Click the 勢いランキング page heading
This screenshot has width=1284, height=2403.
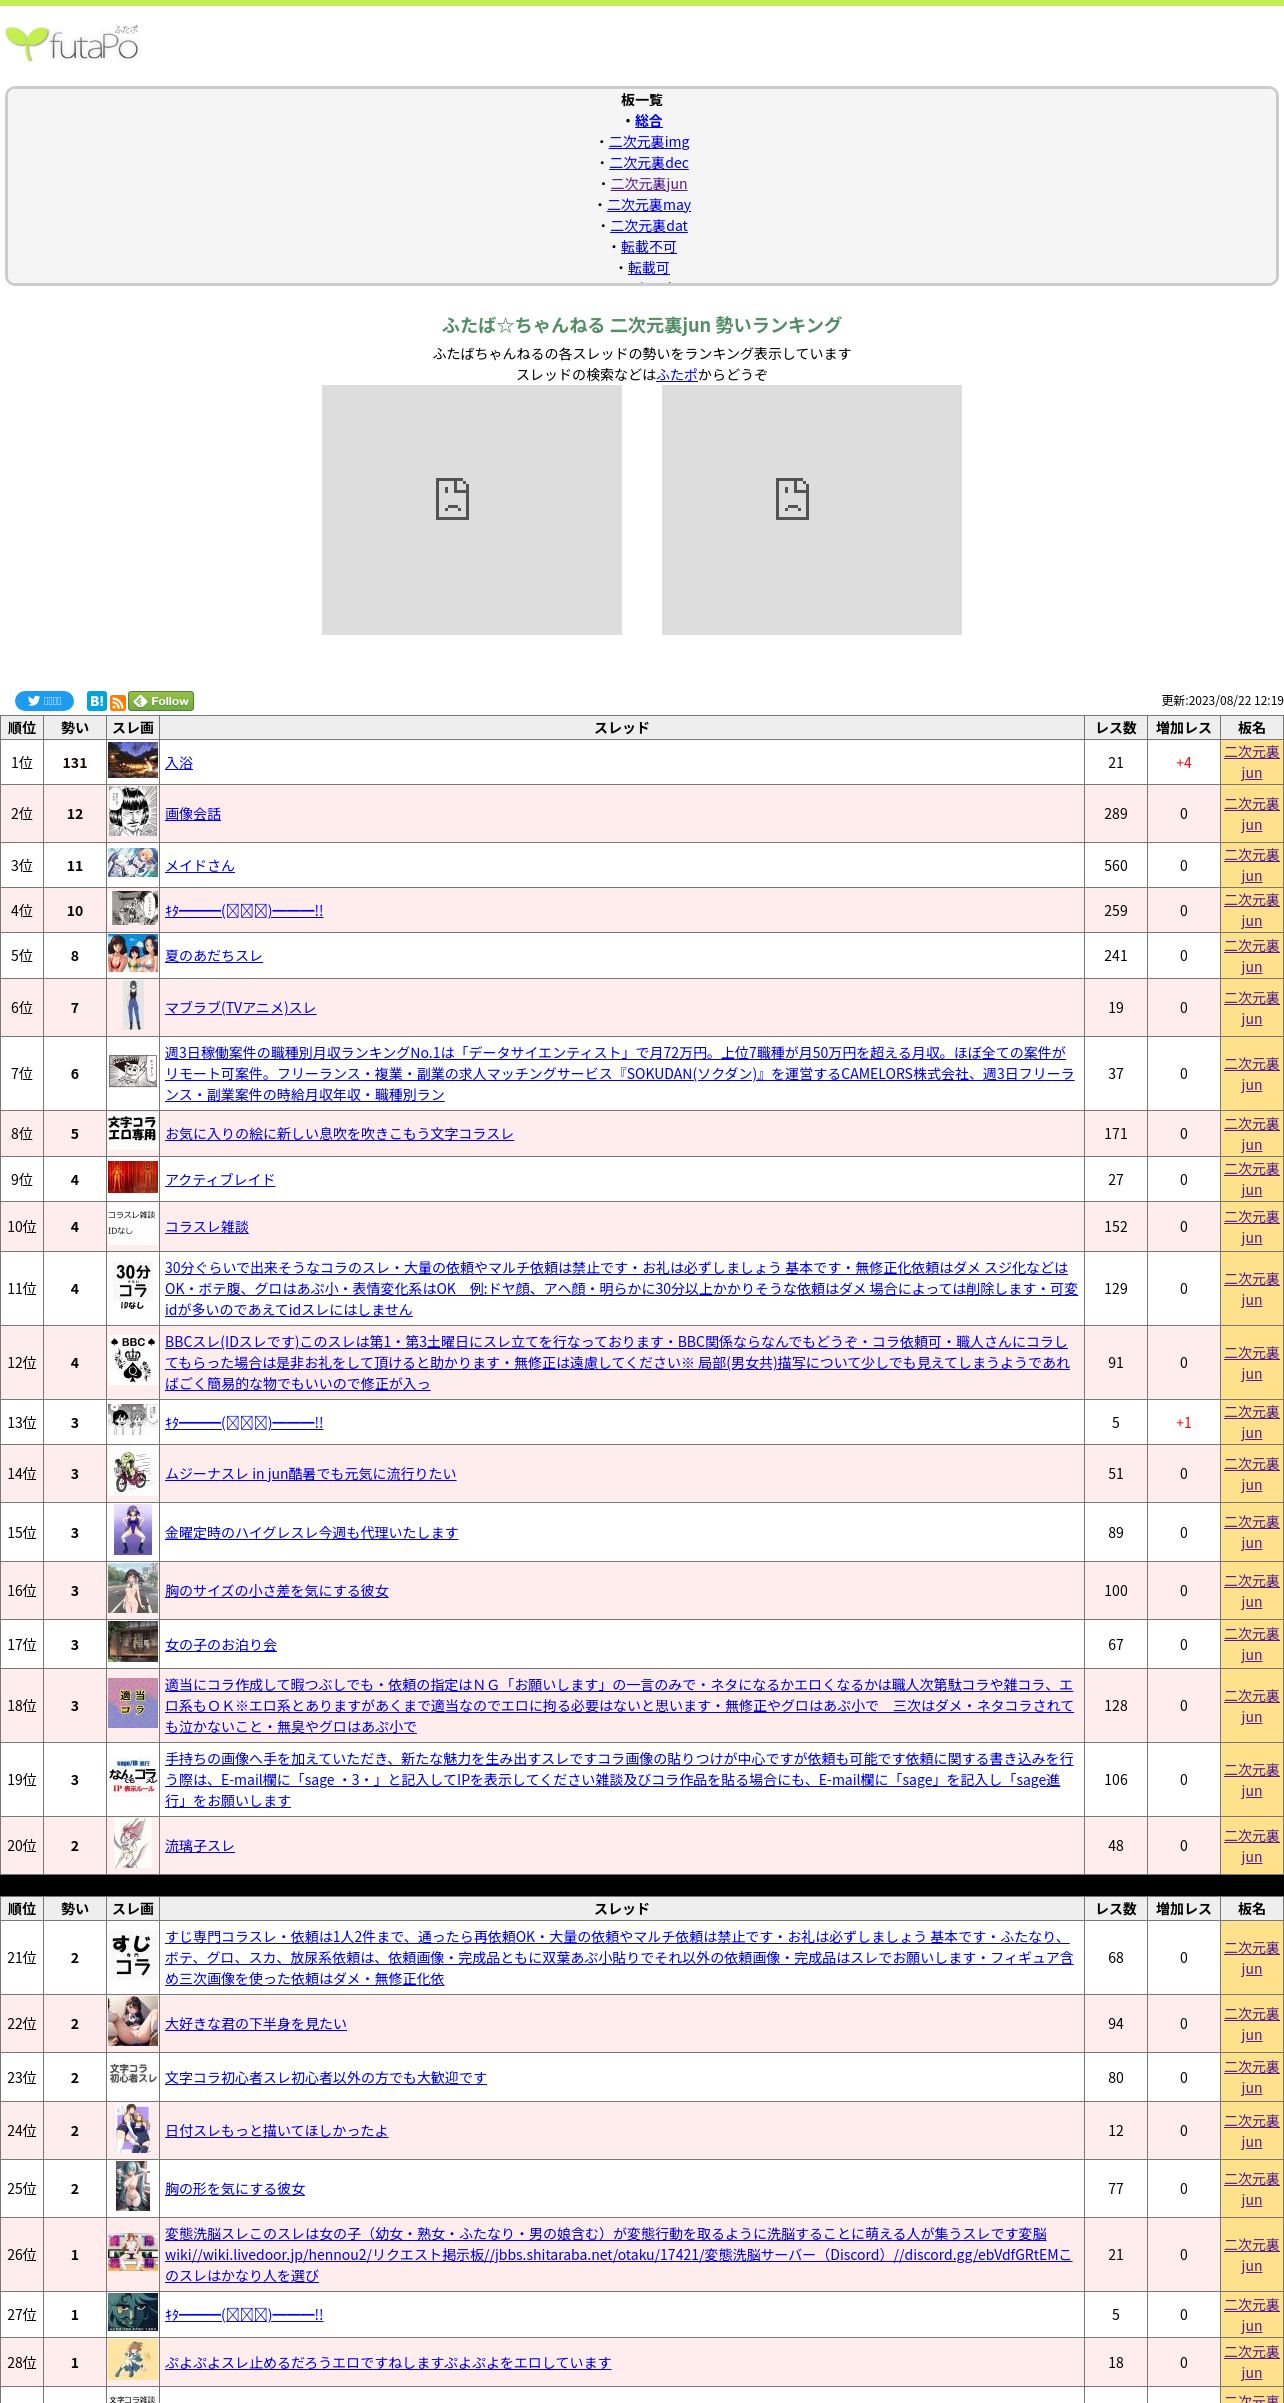point(642,325)
